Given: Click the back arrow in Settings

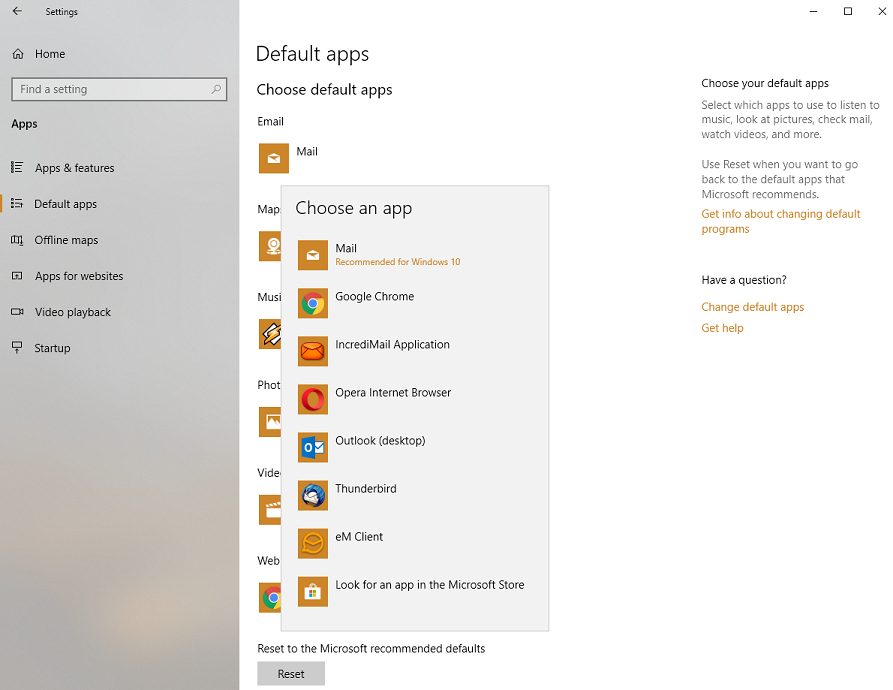Looking at the screenshot, I should [17, 11].
